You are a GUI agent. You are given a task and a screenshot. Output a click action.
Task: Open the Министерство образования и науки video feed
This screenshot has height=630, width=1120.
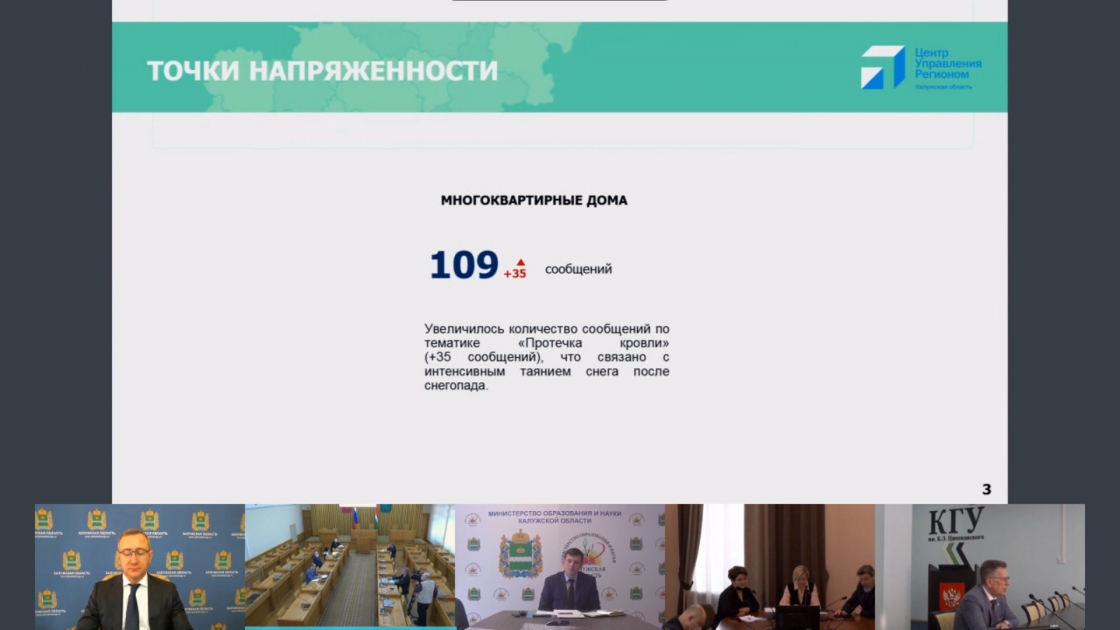click(x=559, y=566)
